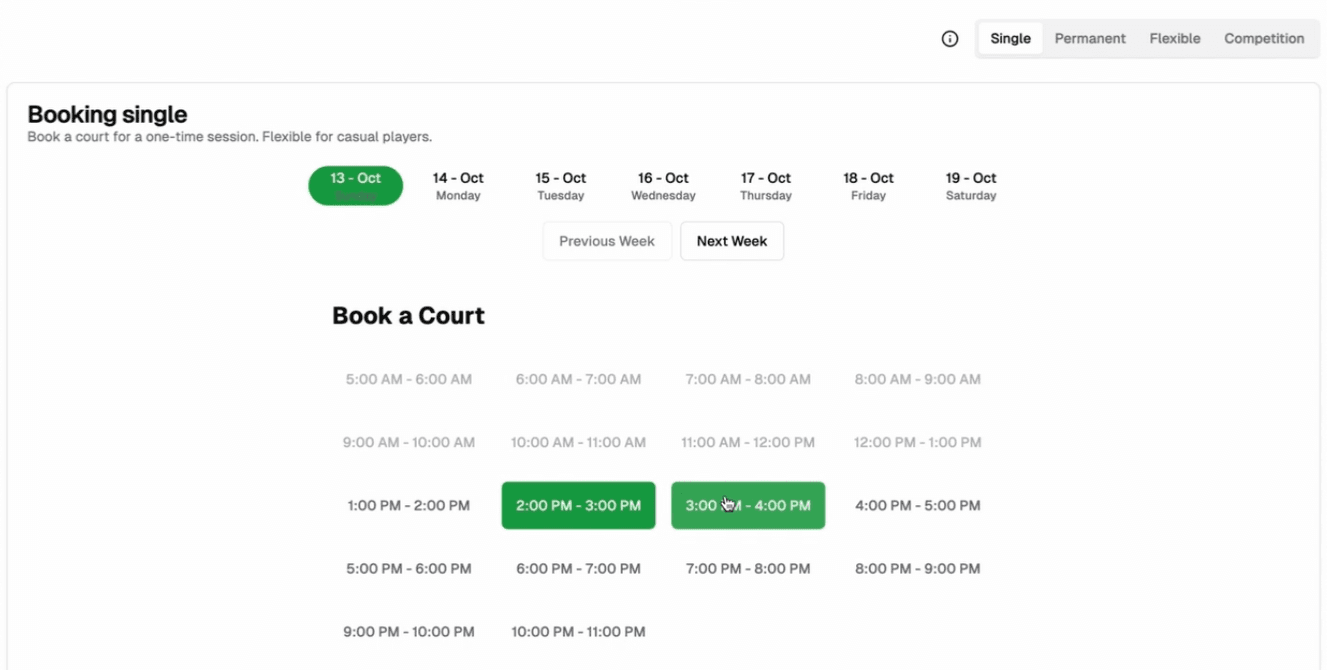The height and width of the screenshot is (670, 1327).
Task: Choose 14 - Oct Monday
Action: (458, 186)
